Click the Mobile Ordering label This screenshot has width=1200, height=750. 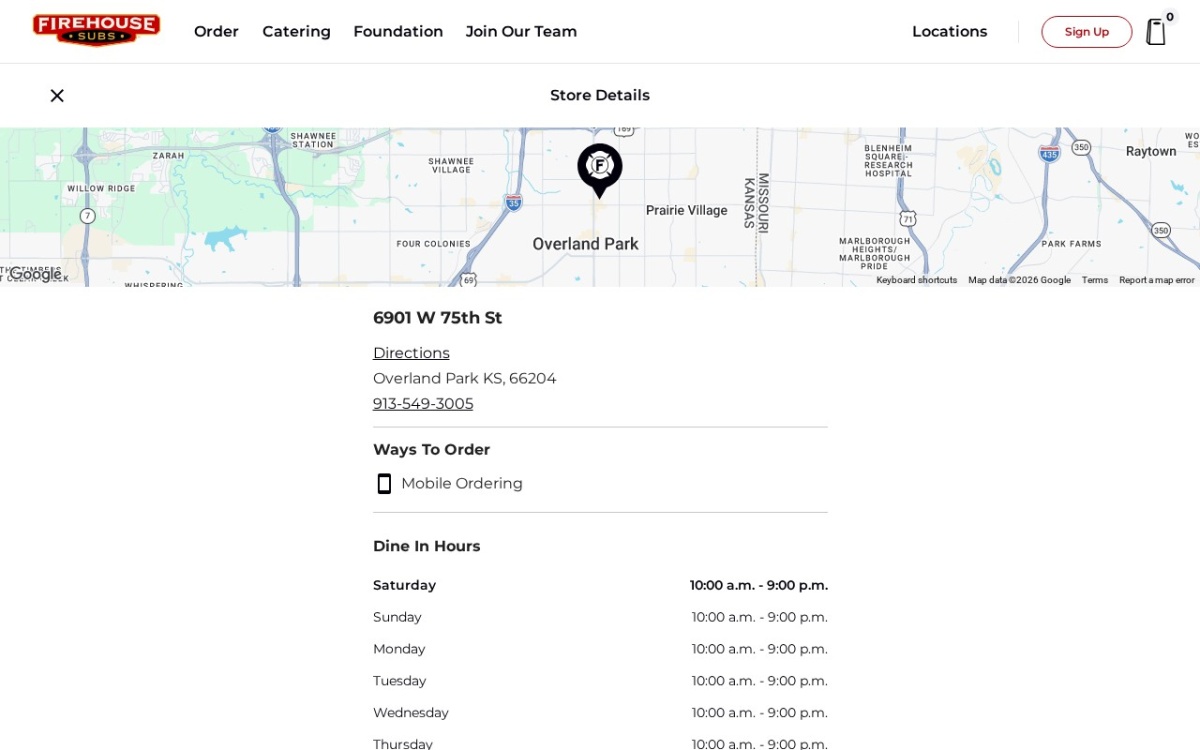(x=461, y=484)
